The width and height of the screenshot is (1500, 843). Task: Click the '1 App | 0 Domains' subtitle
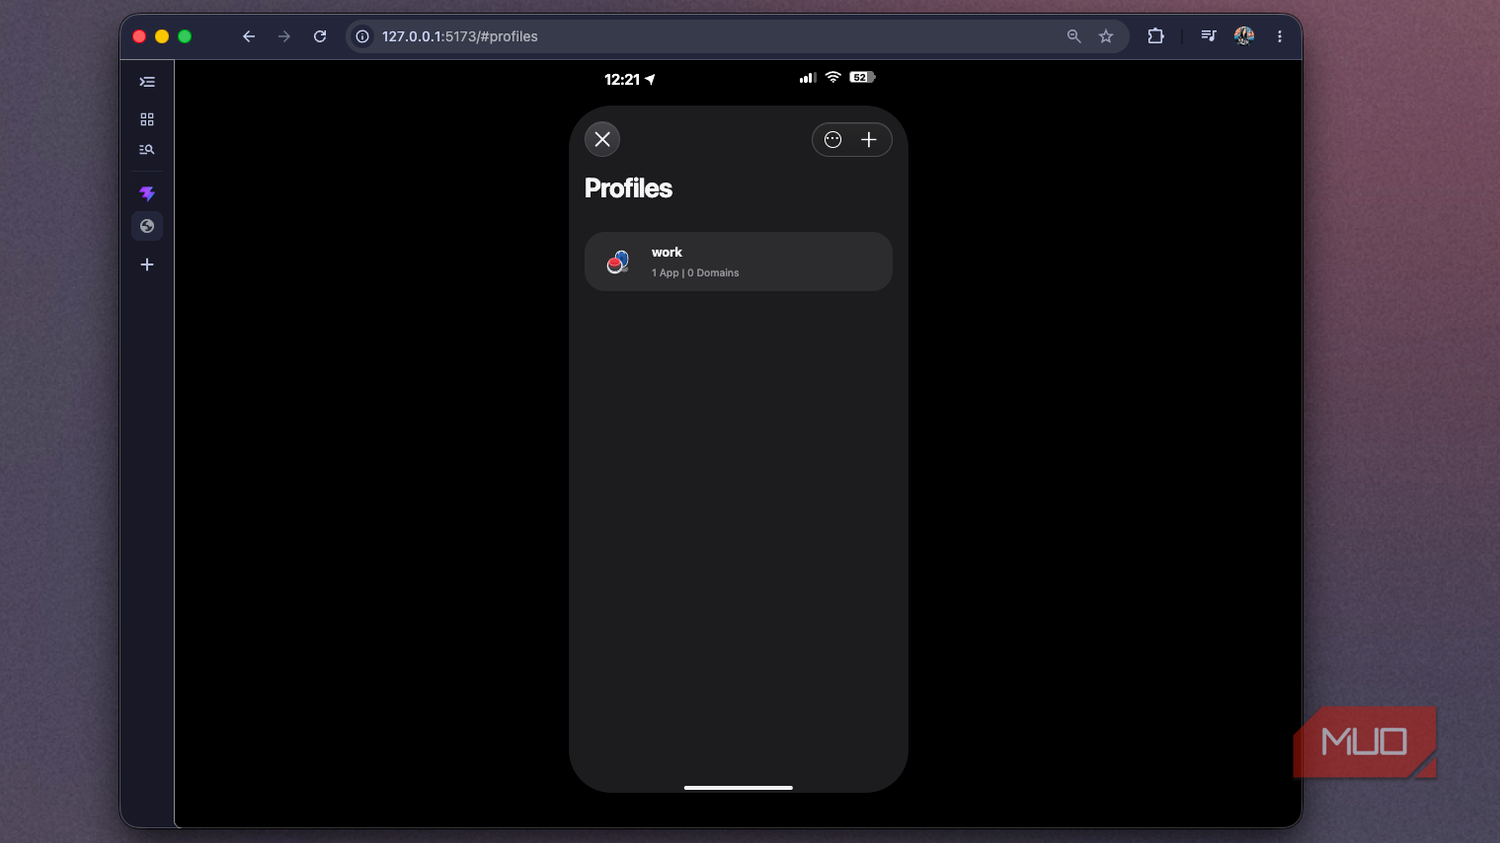point(695,273)
